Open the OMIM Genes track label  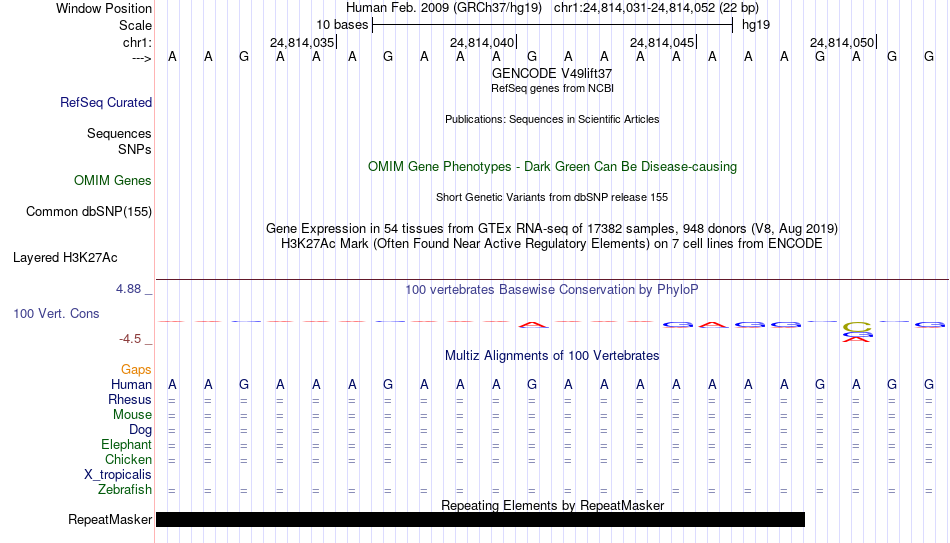coord(112,181)
